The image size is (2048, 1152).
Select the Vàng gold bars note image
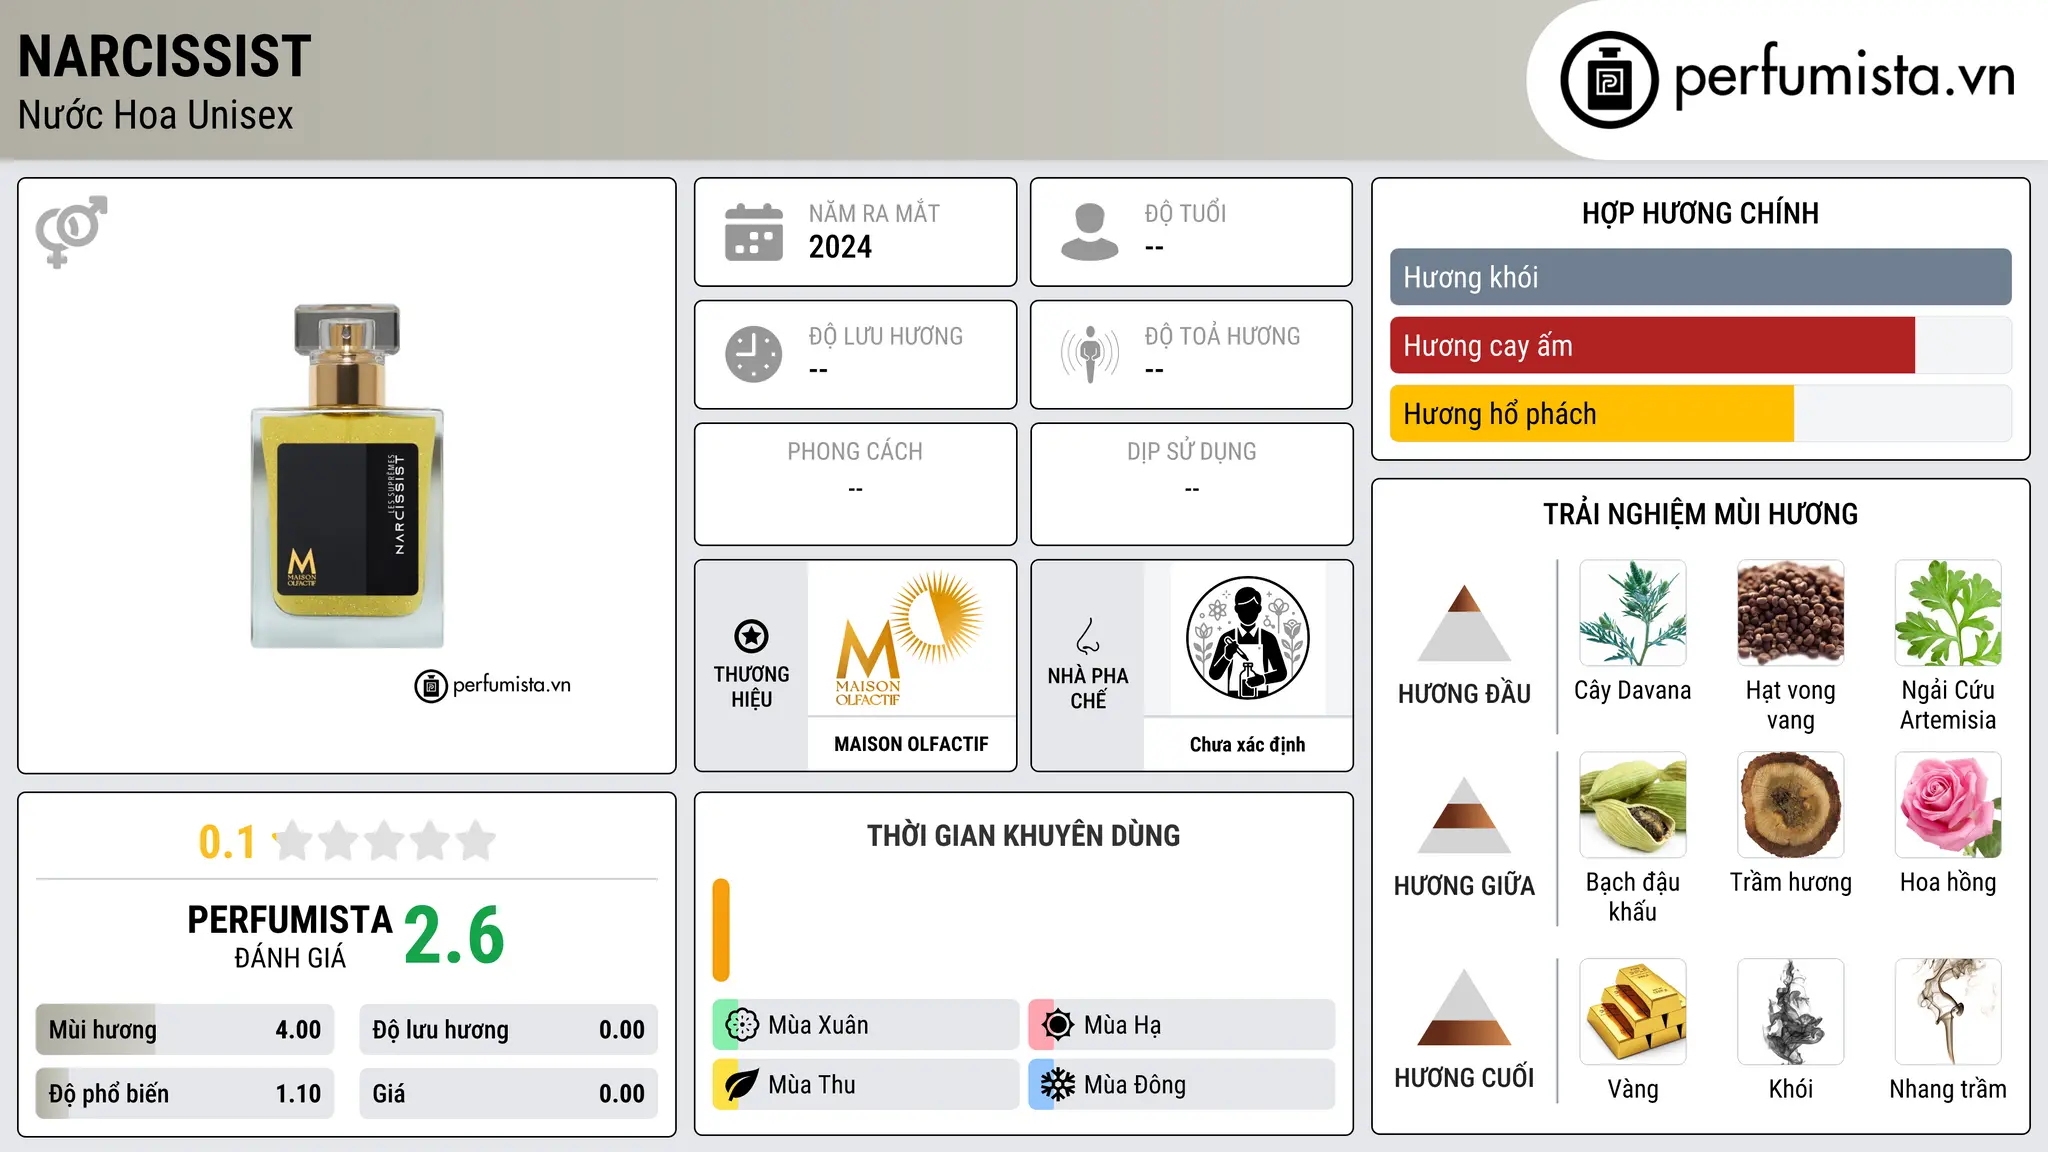[x=1633, y=1012]
